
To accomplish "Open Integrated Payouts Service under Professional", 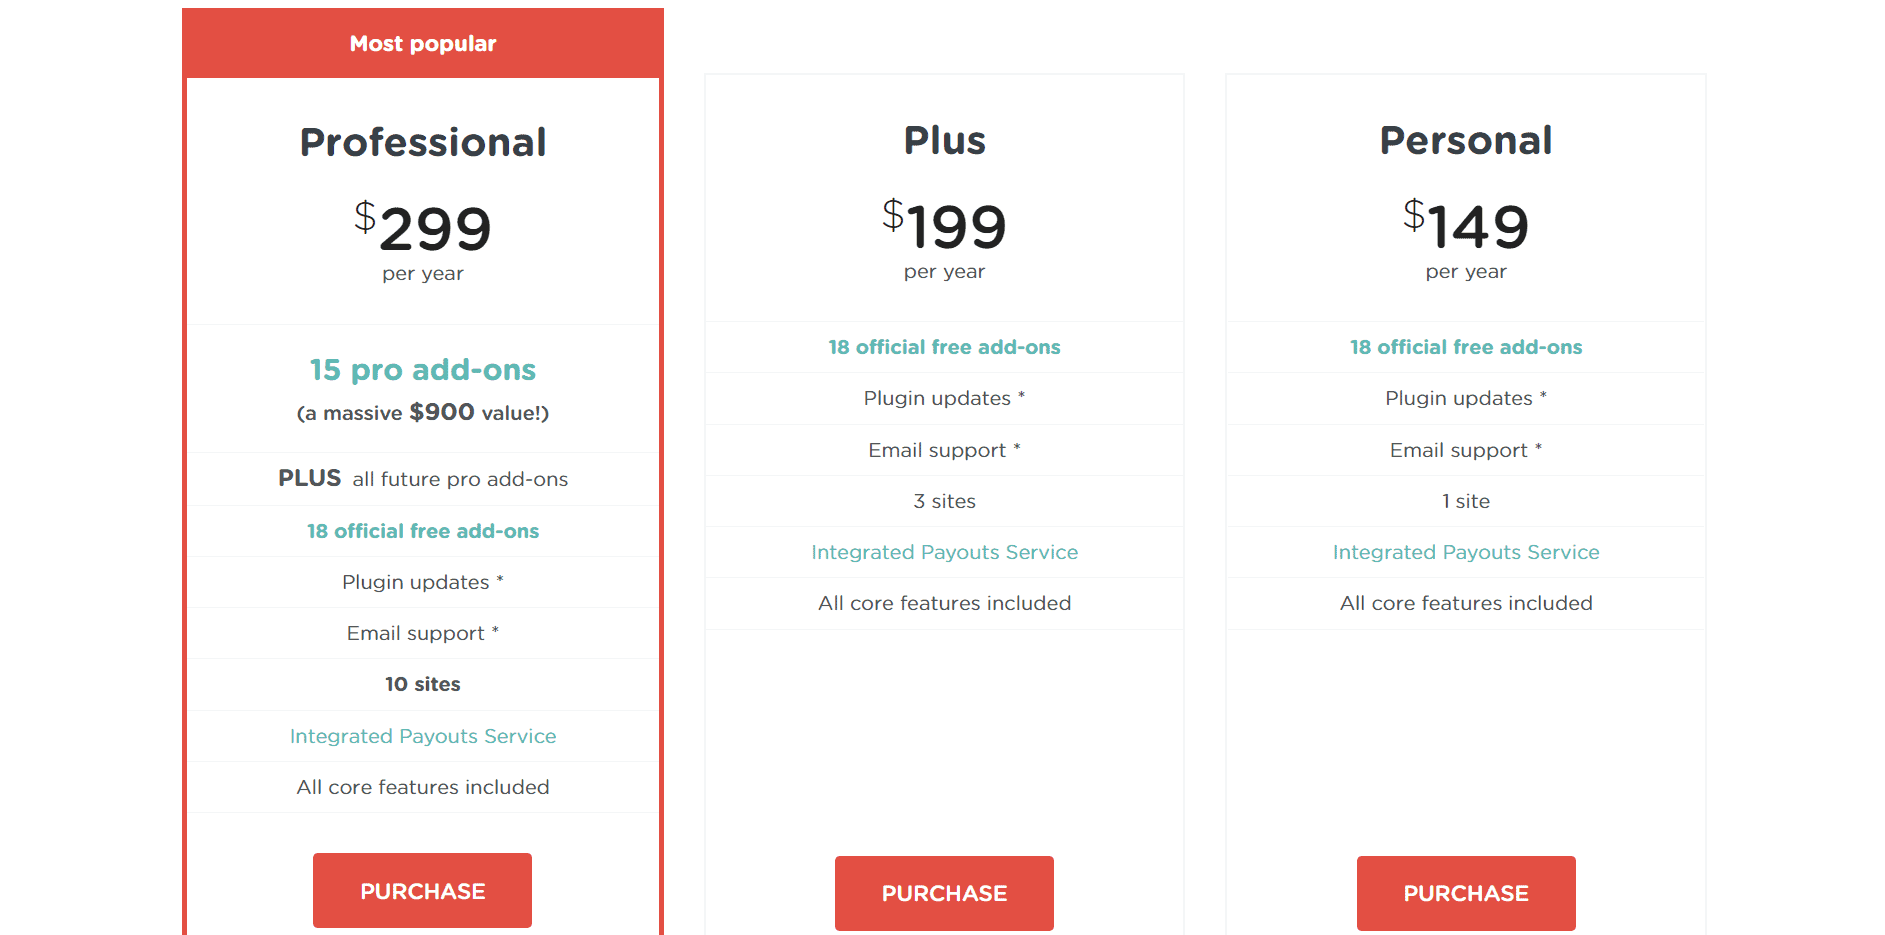I will (x=422, y=736).
